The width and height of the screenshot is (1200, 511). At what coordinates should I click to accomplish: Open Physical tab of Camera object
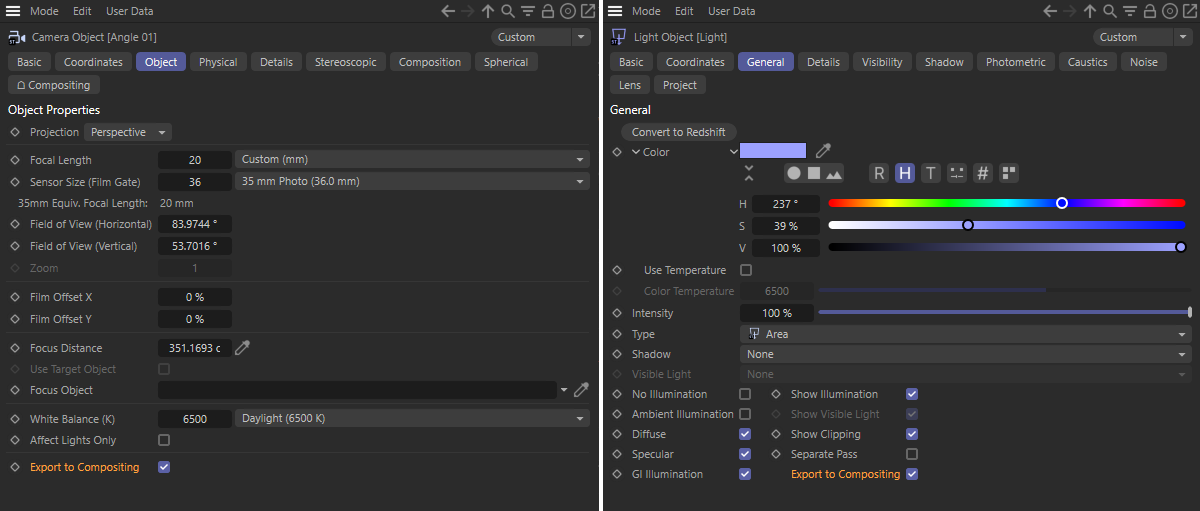point(218,62)
